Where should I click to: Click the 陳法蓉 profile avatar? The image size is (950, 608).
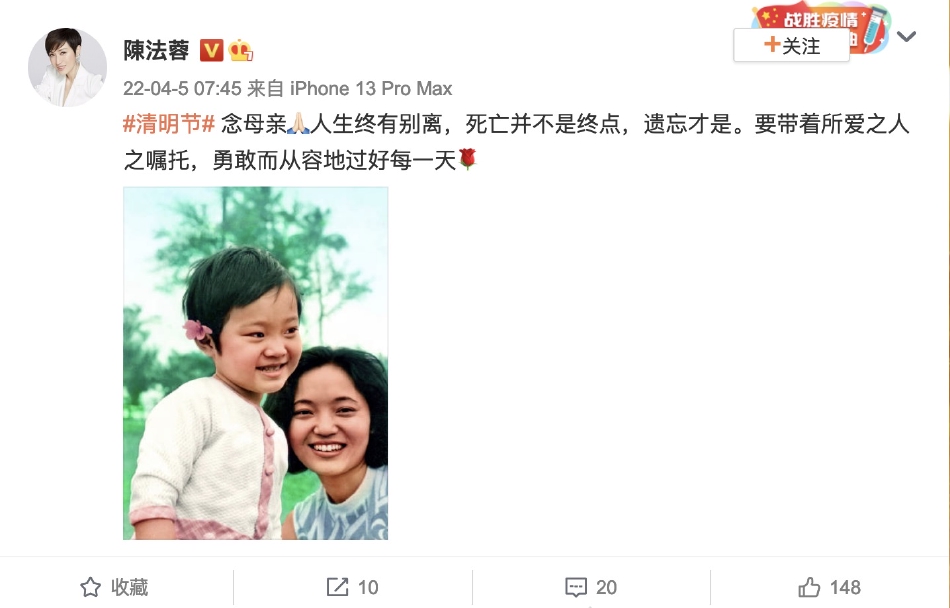click(67, 67)
